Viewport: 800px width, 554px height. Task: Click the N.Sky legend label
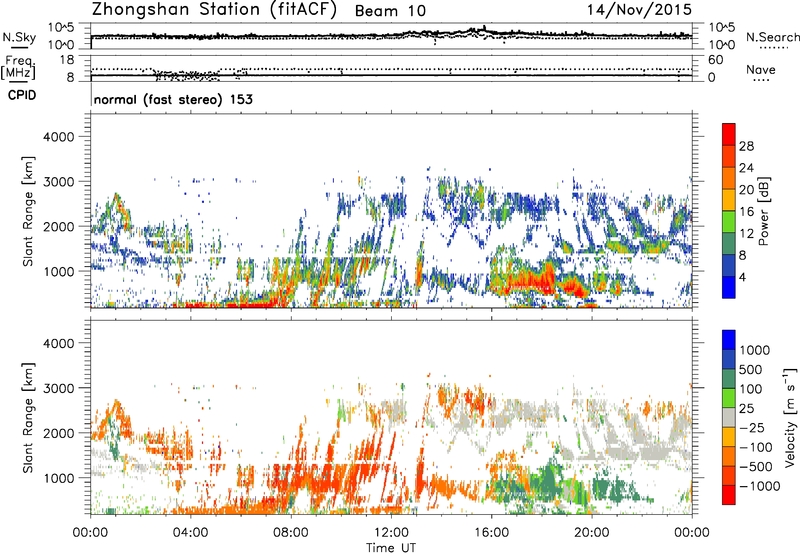[x=19, y=37]
